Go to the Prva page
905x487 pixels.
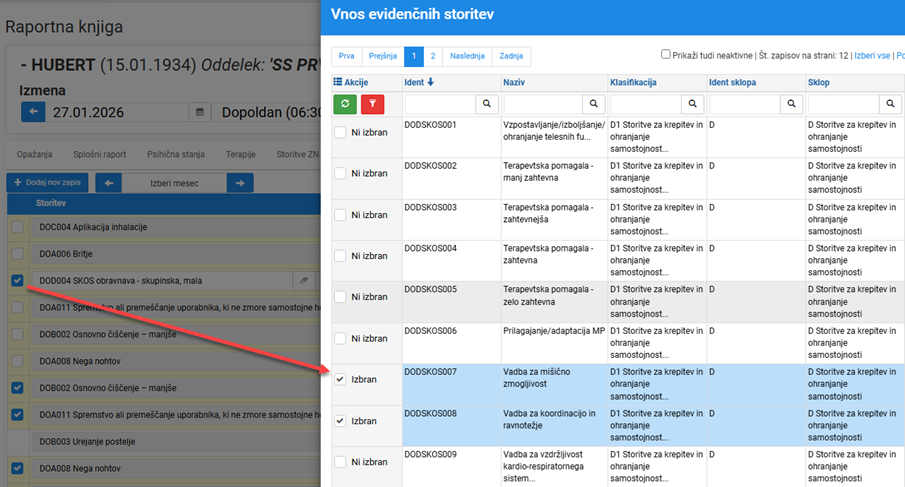(x=346, y=56)
